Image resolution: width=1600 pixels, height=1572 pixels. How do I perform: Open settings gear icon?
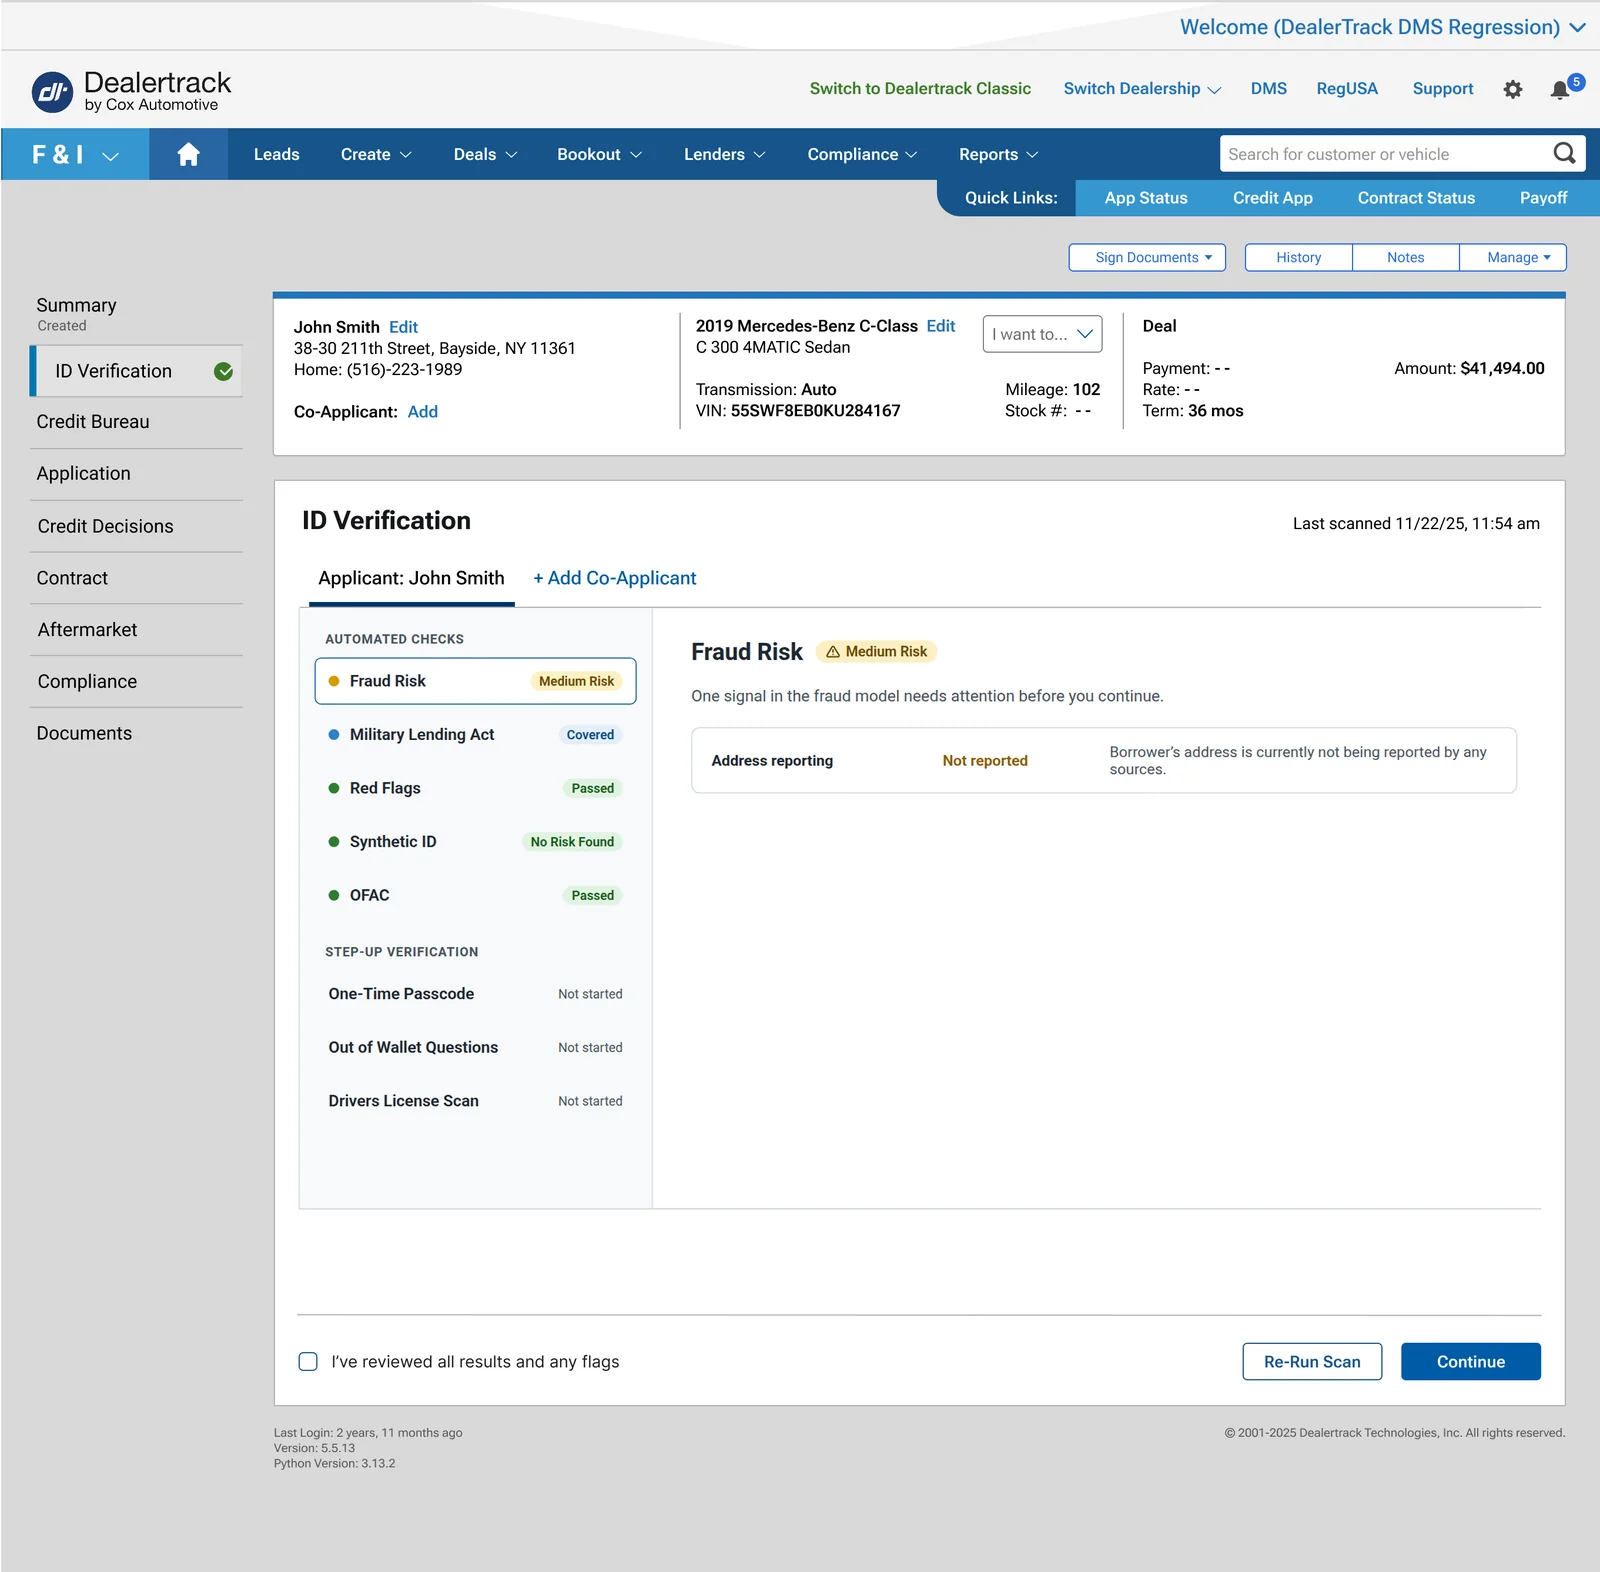[1513, 89]
